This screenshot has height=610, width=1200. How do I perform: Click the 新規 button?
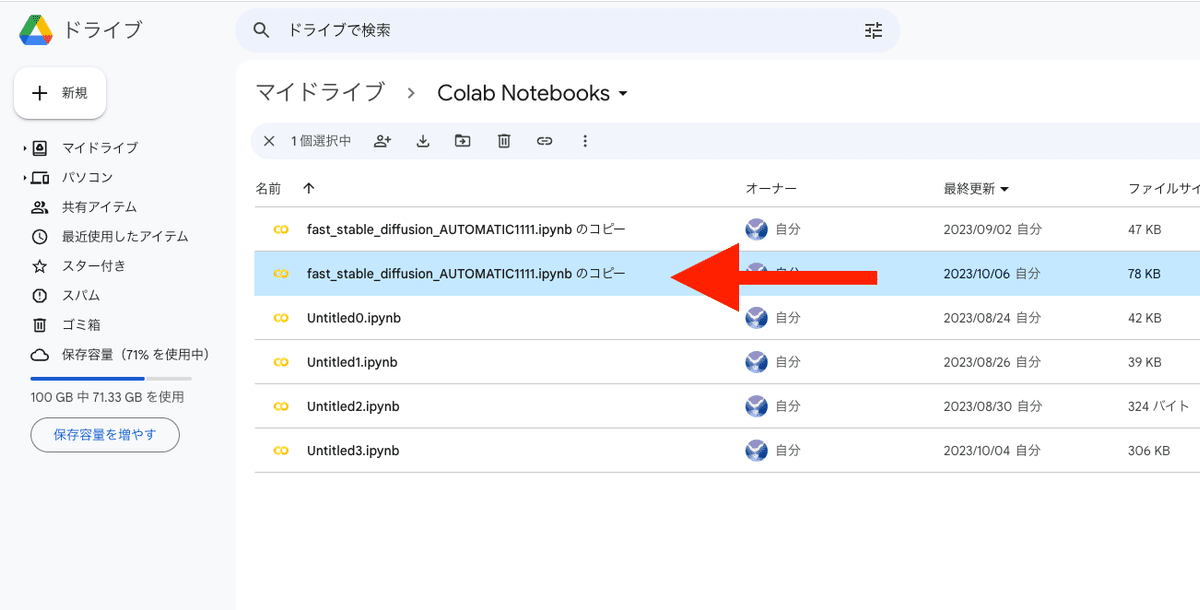(x=60, y=93)
